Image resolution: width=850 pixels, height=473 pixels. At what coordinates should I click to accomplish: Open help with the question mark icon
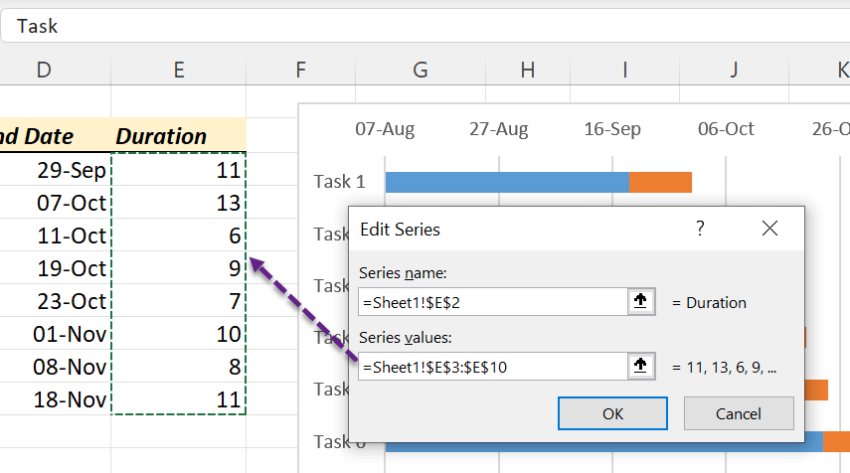[x=700, y=229]
